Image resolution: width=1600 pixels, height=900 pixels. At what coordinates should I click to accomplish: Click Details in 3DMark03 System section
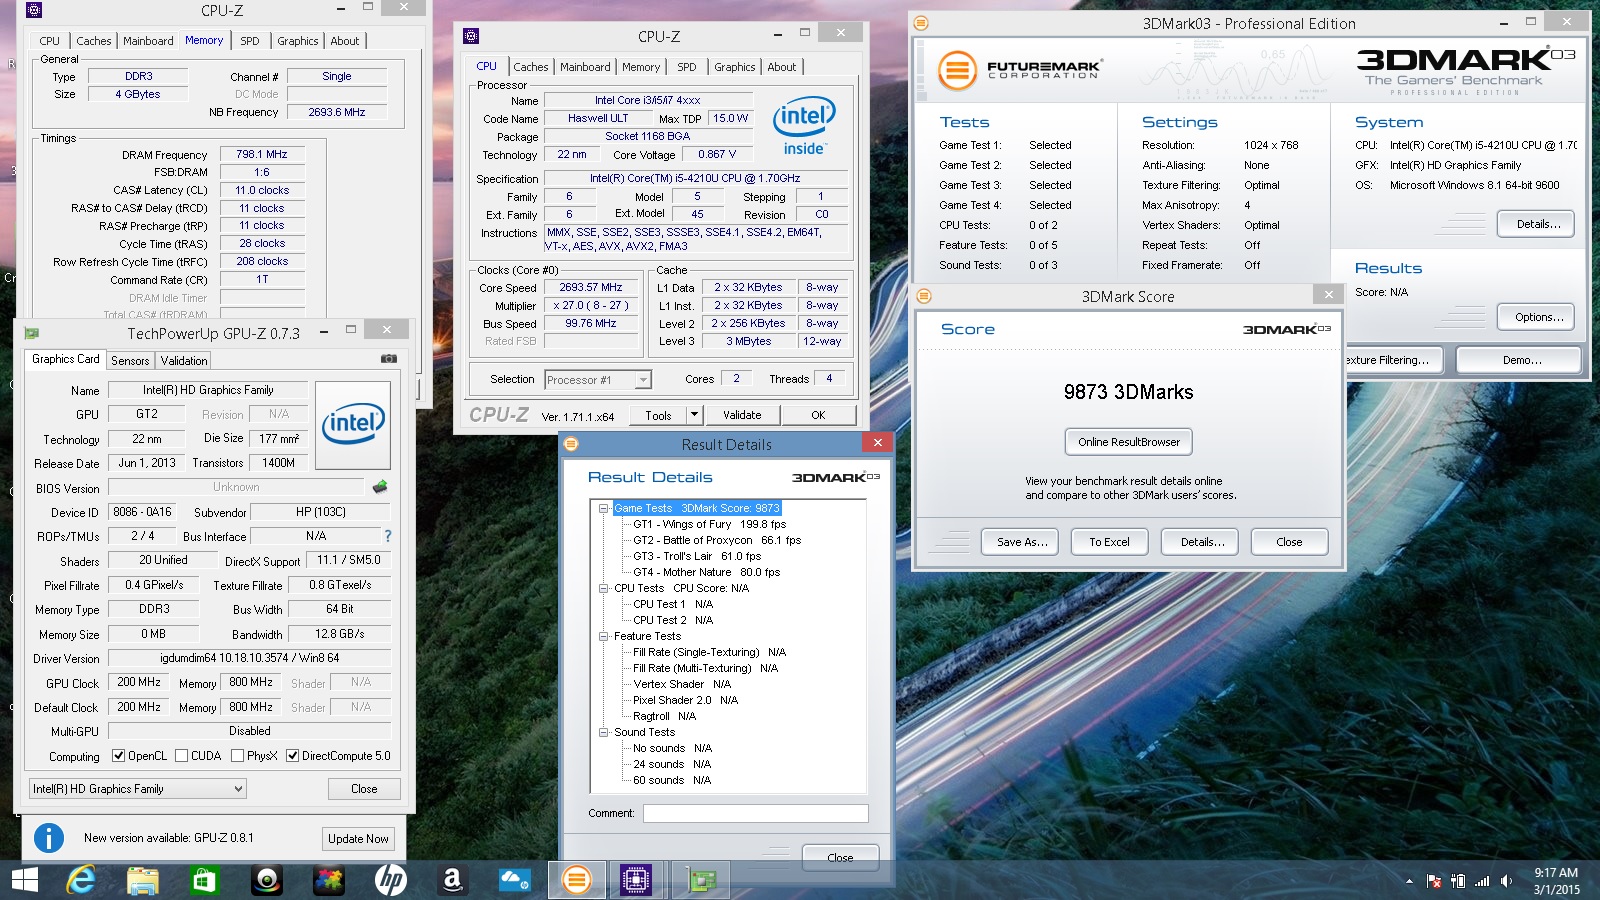click(x=1538, y=224)
